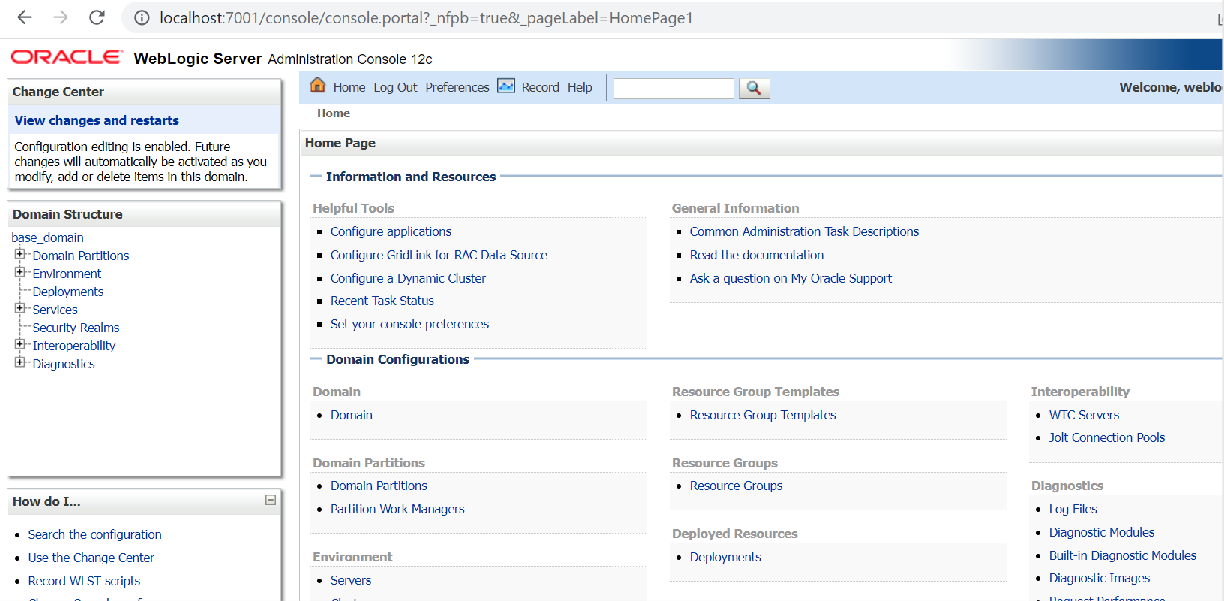
Task: Click the Home house icon in toolbar
Action: click(318, 86)
